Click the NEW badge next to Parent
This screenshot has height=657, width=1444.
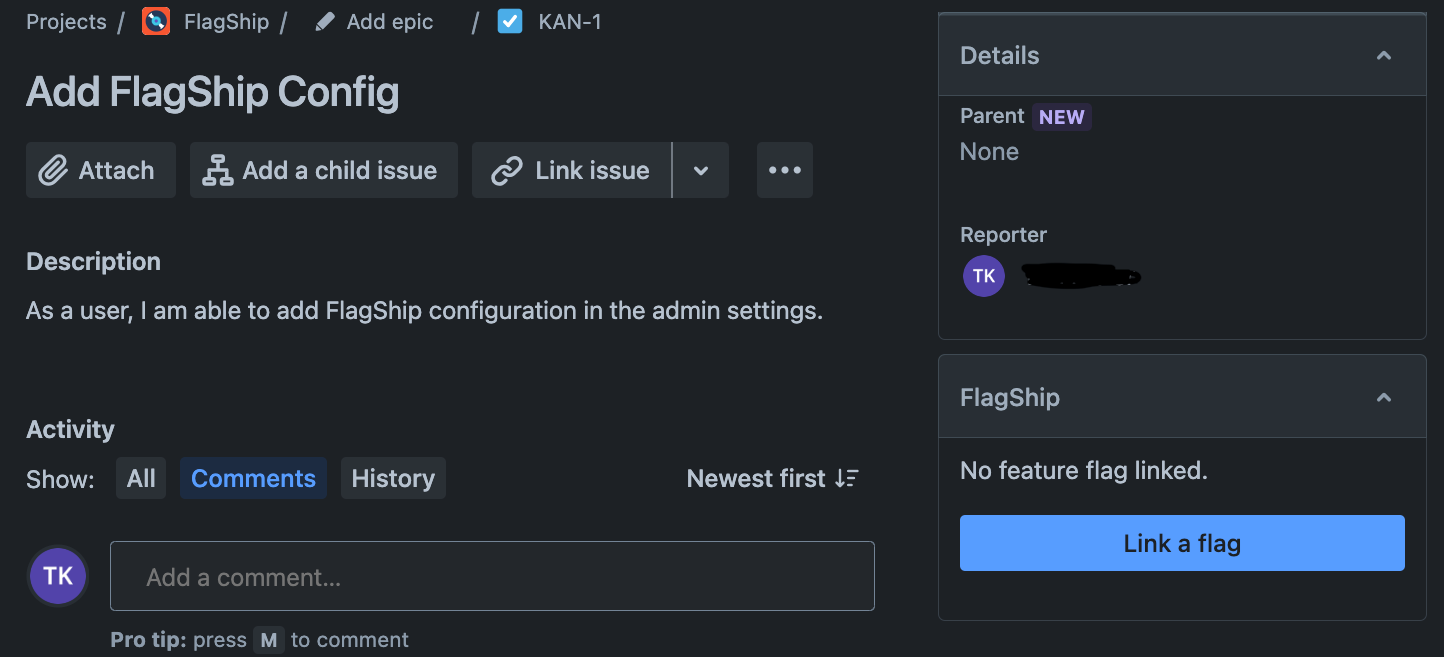[1061, 117]
